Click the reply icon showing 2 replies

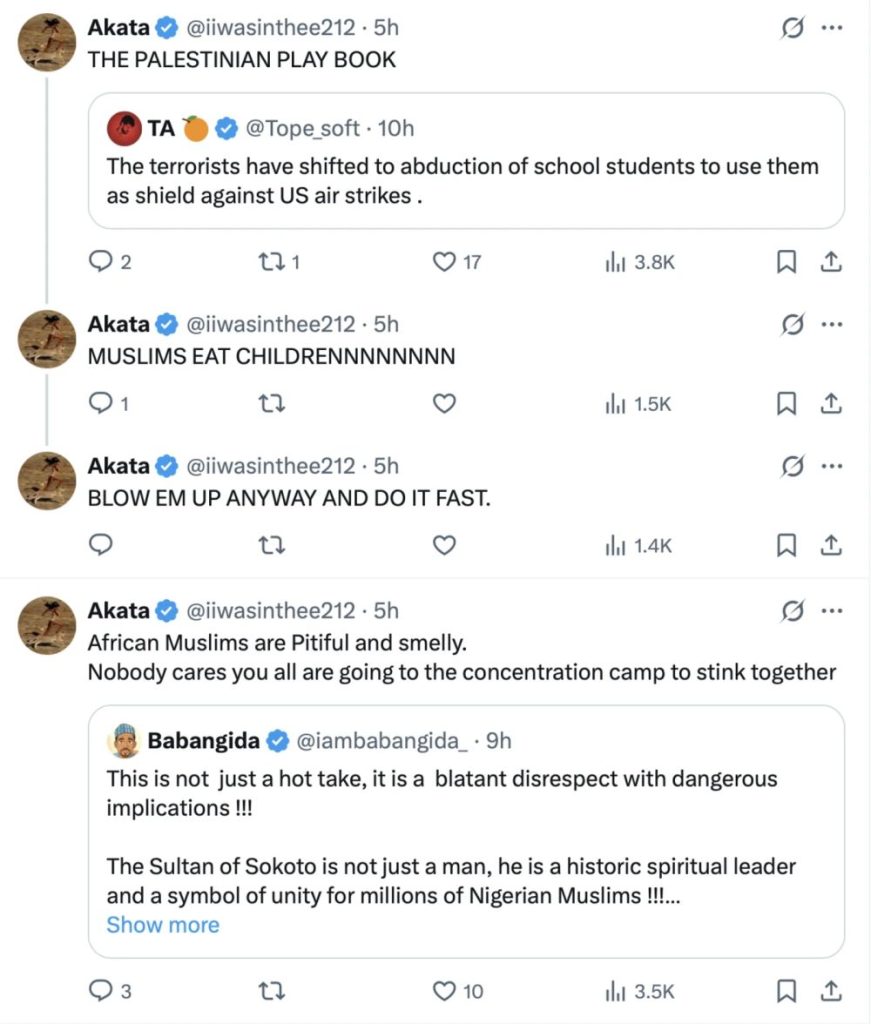[101, 262]
